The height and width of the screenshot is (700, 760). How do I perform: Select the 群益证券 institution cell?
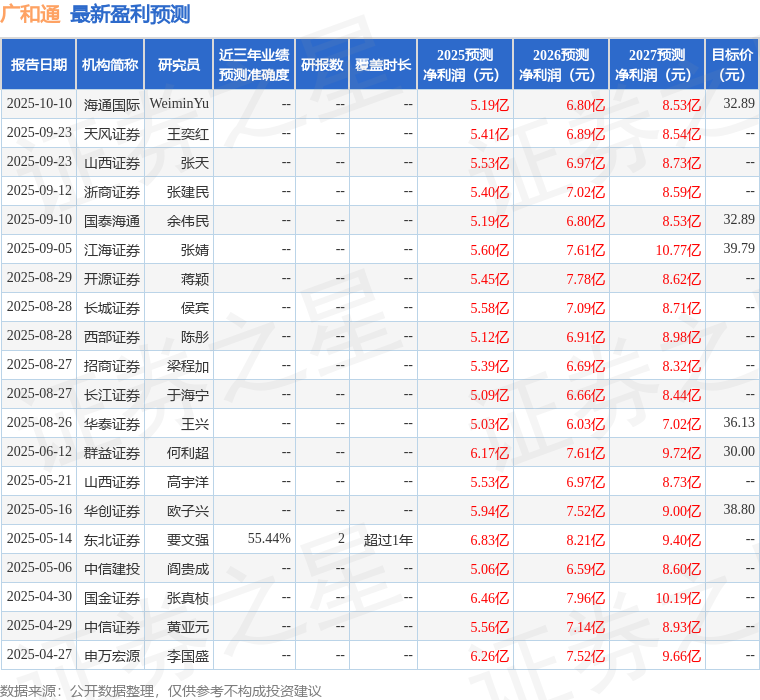tap(112, 453)
